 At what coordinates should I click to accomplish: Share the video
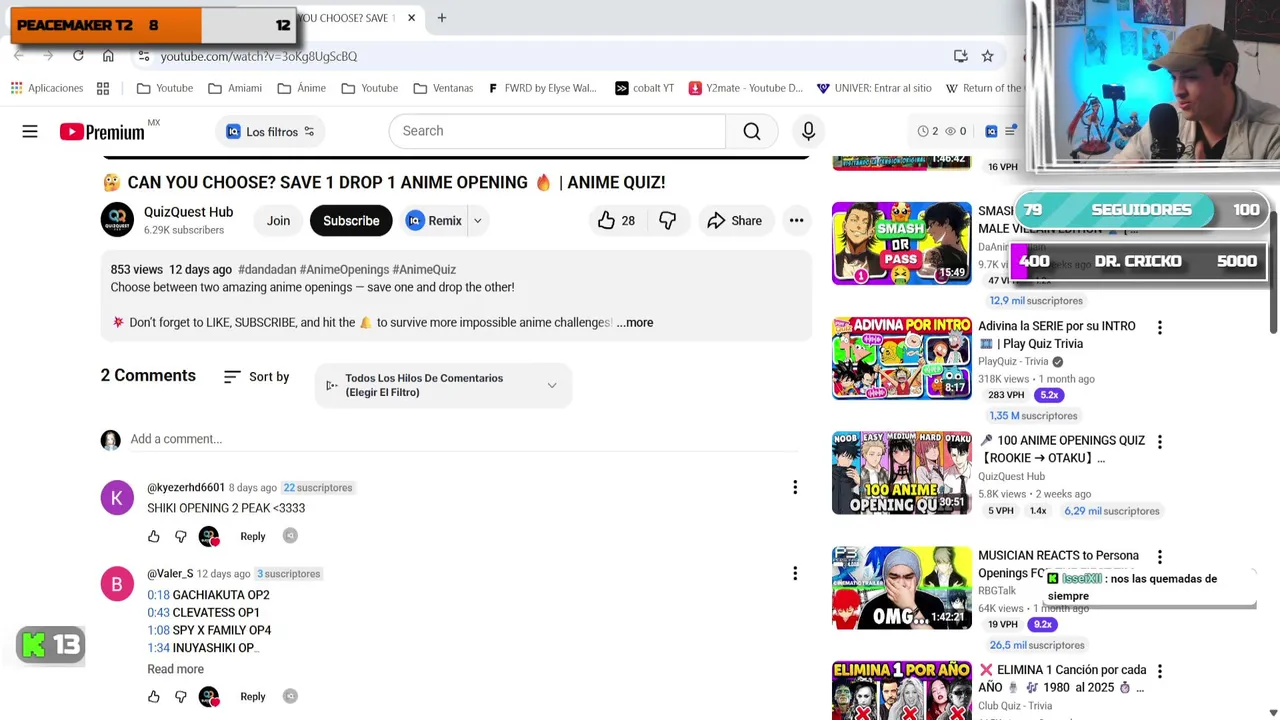pyautogui.click(x=735, y=221)
